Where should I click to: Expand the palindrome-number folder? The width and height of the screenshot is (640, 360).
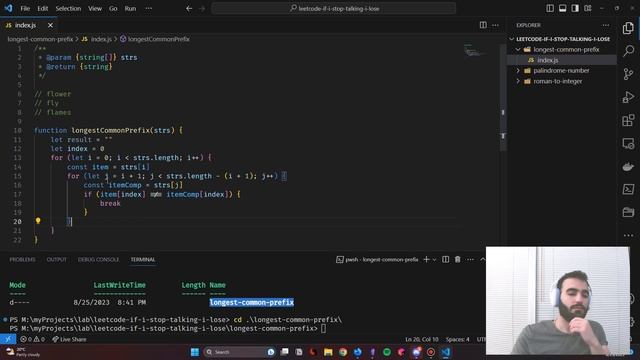click(518, 71)
